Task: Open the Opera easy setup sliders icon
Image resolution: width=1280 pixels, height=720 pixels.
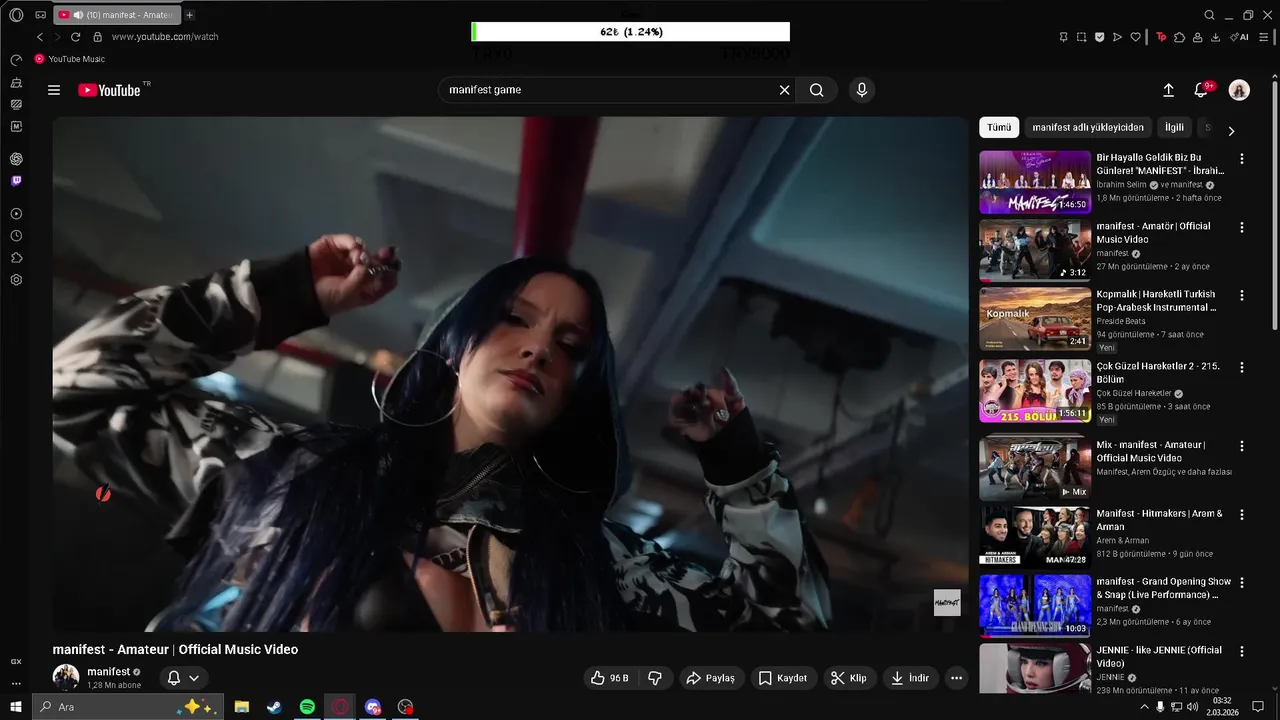Action: [x=1264, y=37]
